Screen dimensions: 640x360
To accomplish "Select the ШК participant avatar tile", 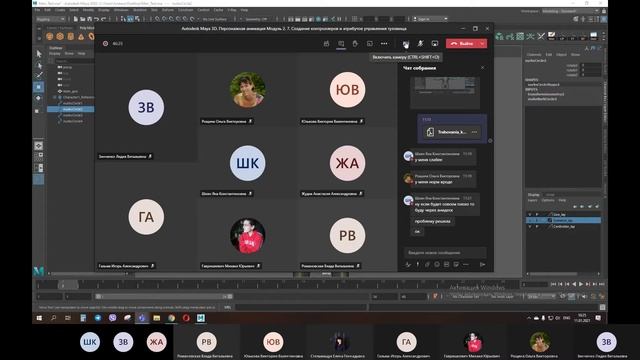I will click(247, 163).
